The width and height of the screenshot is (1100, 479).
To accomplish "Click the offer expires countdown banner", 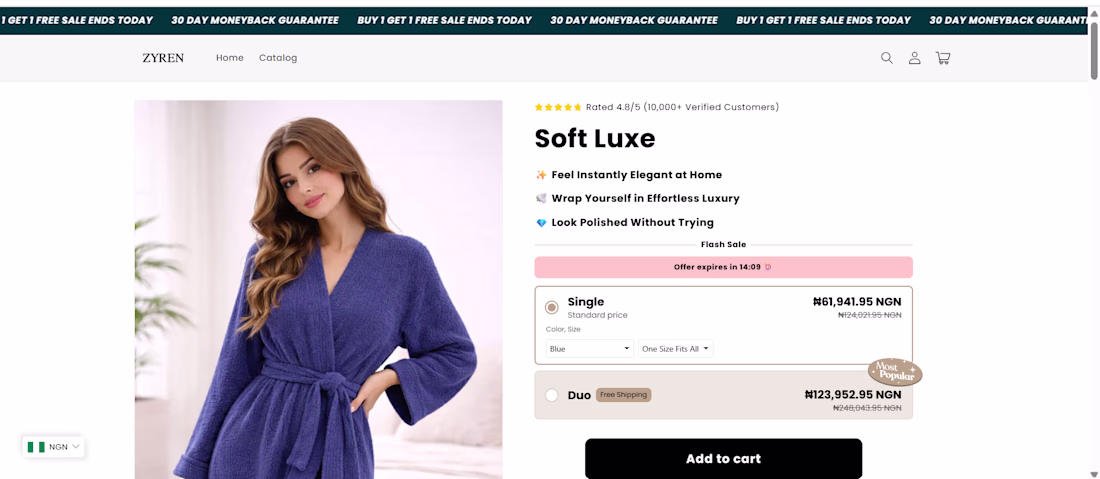I will point(723,267).
